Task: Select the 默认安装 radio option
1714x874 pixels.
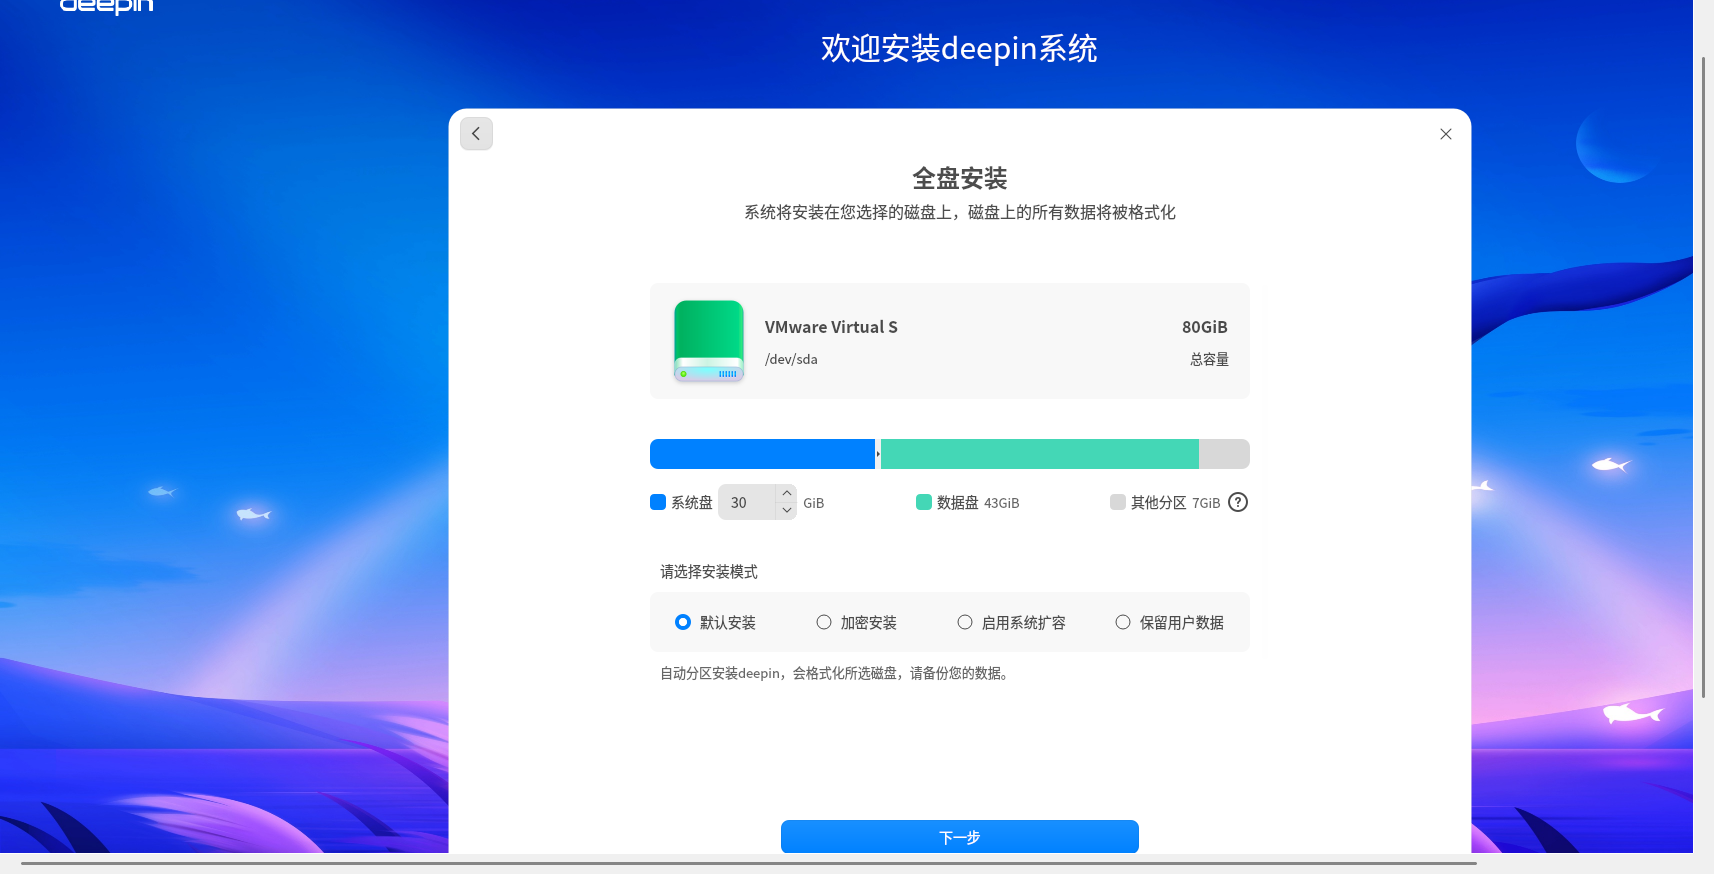Action: [x=683, y=622]
